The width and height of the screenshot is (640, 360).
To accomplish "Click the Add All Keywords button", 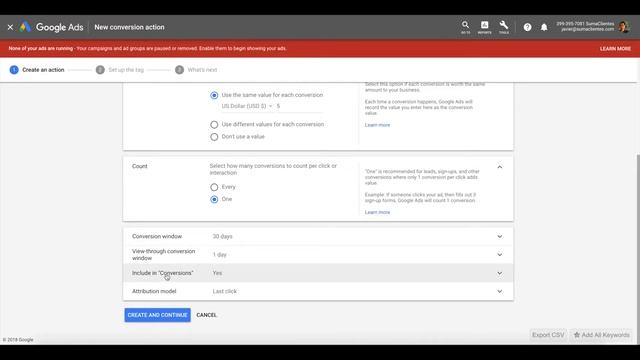I will pyautogui.click(x=601, y=335).
